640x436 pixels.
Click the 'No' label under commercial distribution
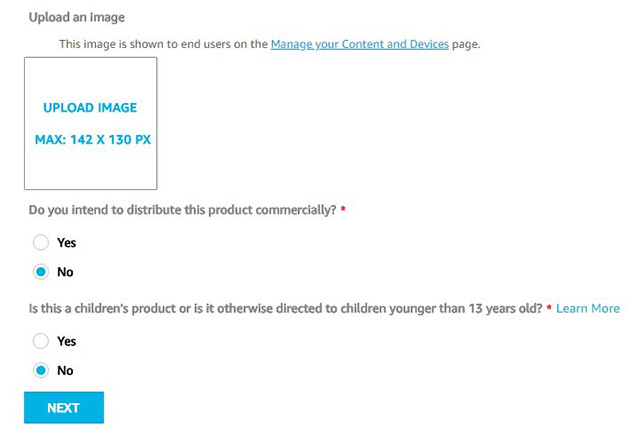pyautogui.click(x=65, y=272)
